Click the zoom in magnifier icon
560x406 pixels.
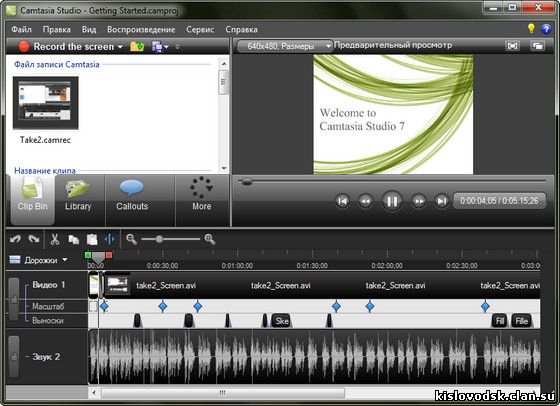tap(210, 239)
